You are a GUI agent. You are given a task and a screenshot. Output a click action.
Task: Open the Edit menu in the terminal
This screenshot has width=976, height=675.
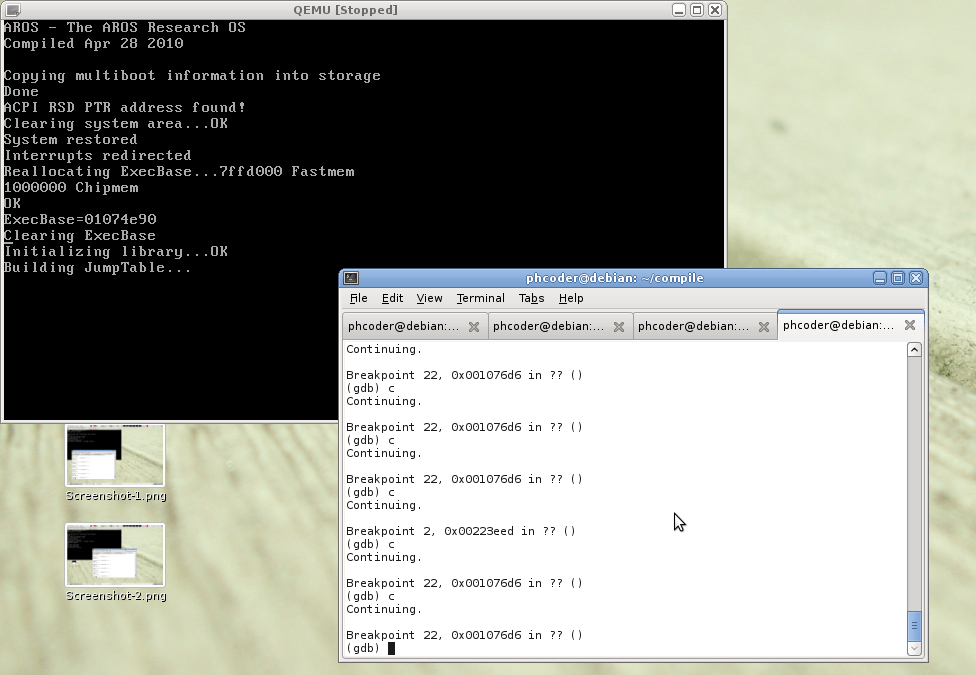click(x=392, y=298)
